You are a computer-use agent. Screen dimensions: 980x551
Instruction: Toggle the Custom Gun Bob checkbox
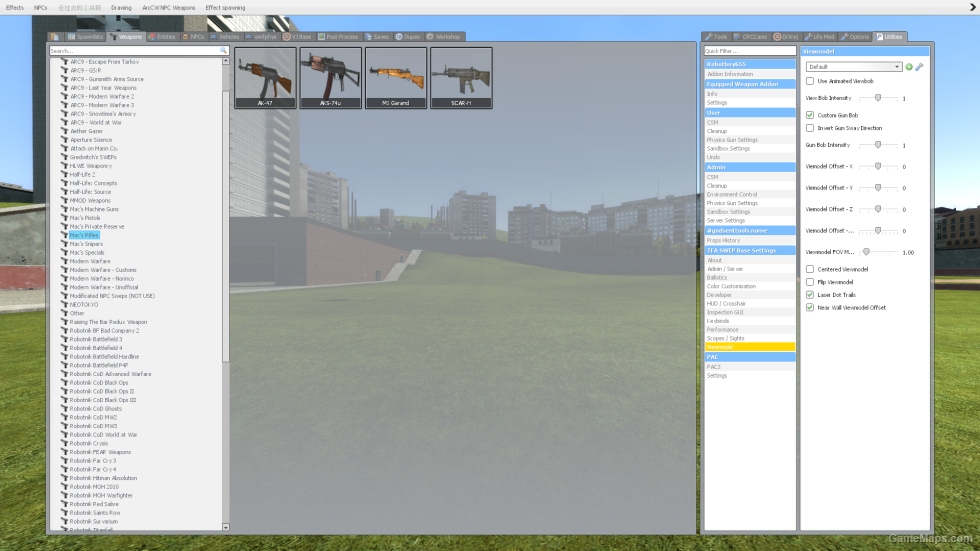(810, 115)
